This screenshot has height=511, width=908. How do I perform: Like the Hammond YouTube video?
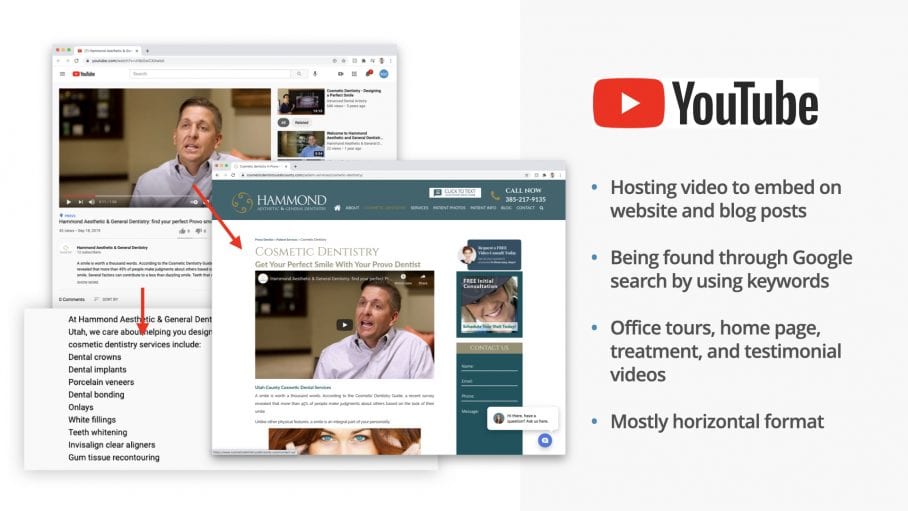(184, 231)
